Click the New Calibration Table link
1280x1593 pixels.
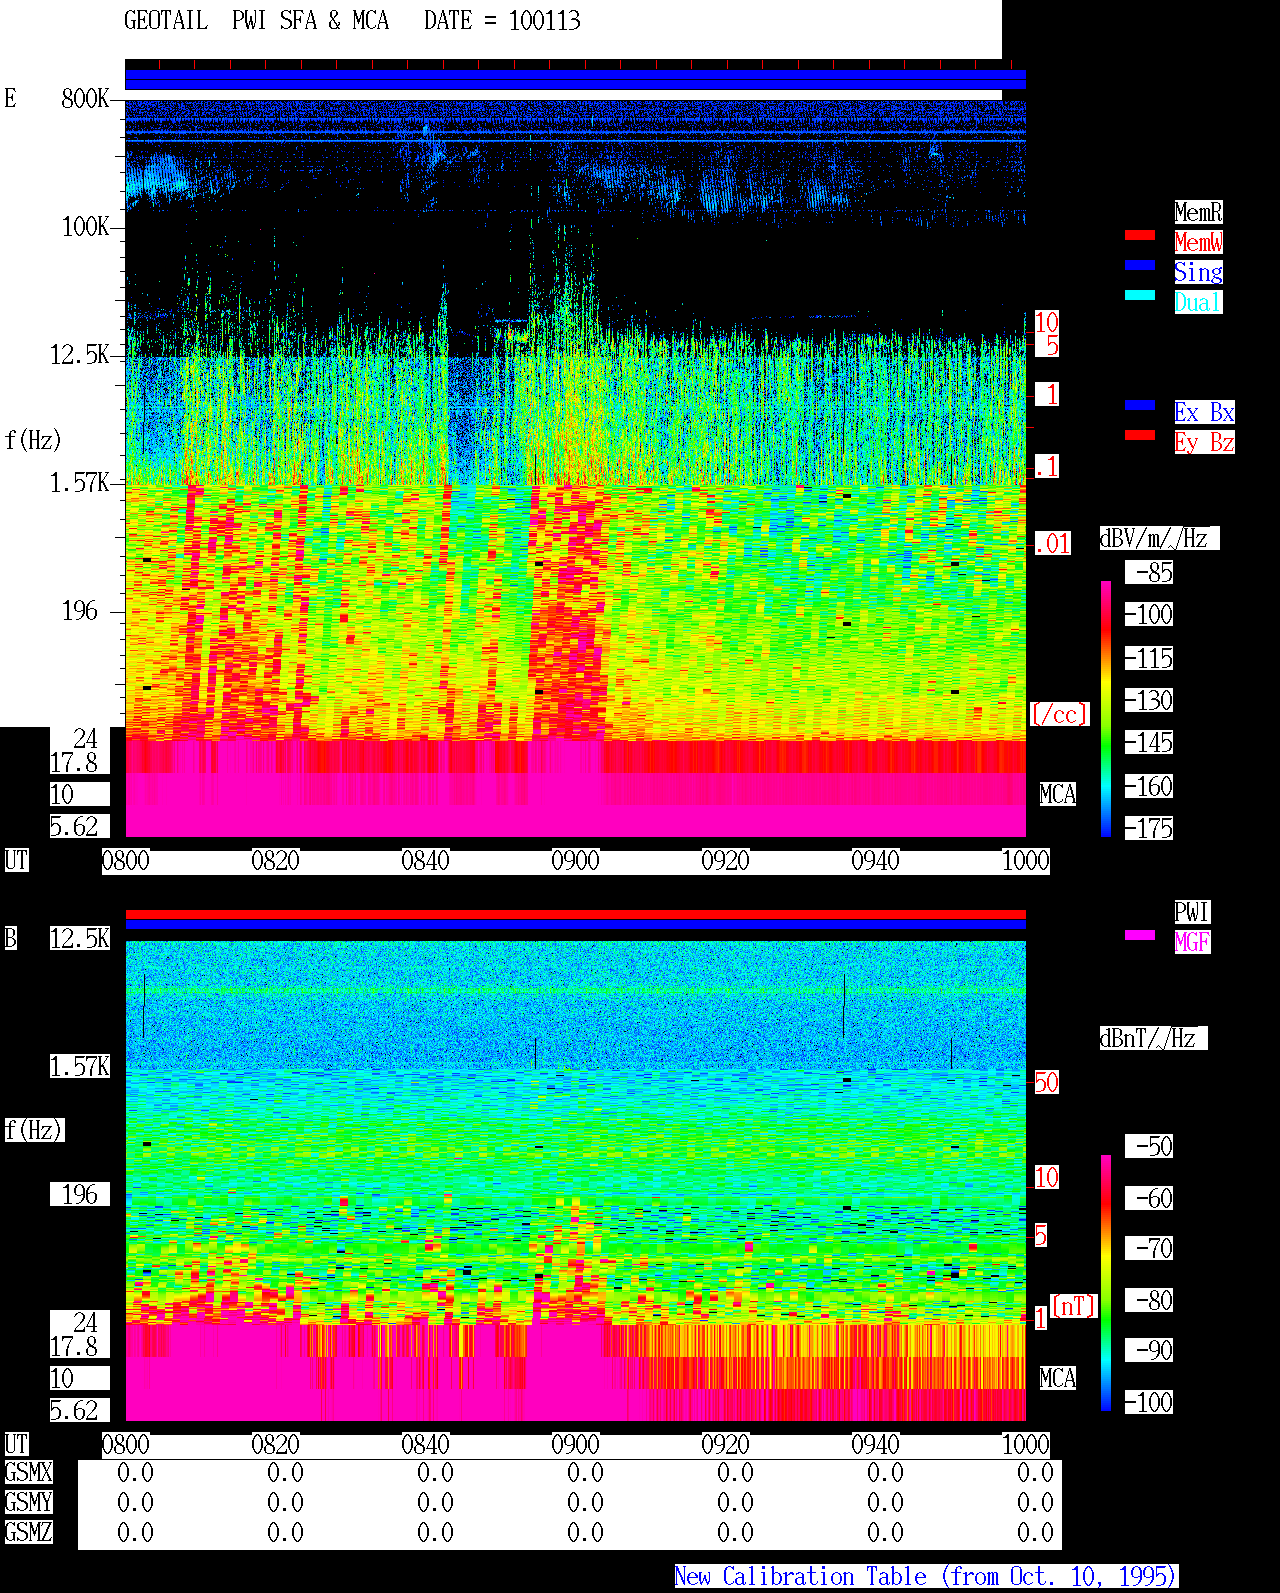point(926,1577)
